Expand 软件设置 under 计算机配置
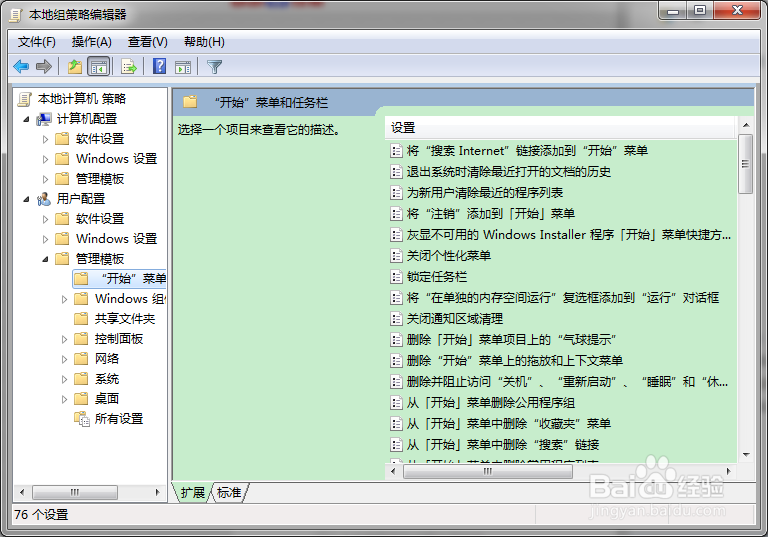 pyautogui.click(x=46, y=139)
